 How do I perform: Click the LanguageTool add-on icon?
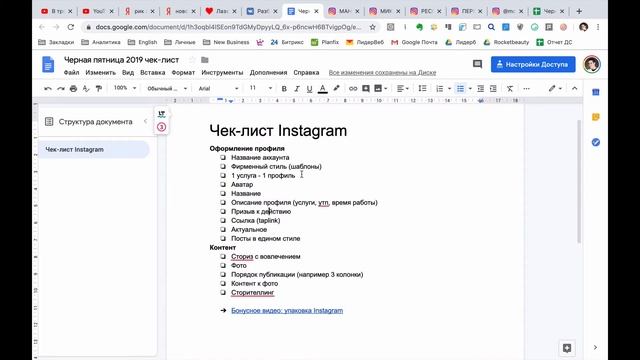tap(162, 114)
